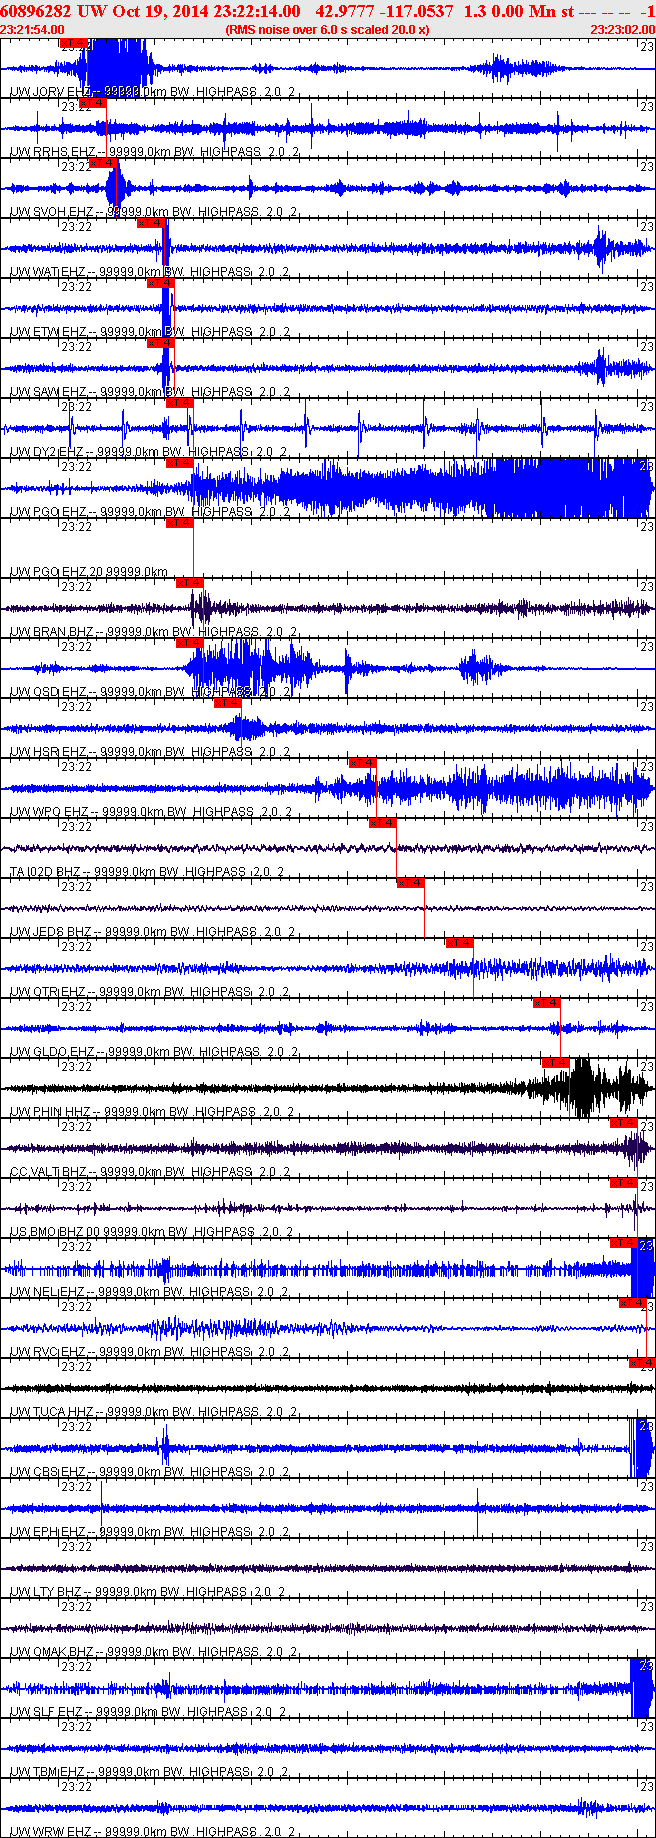Select the UW HSR EHZ station label
Viewport: 656px width, 1838px height.
pyautogui.click(x=150, y=752)
